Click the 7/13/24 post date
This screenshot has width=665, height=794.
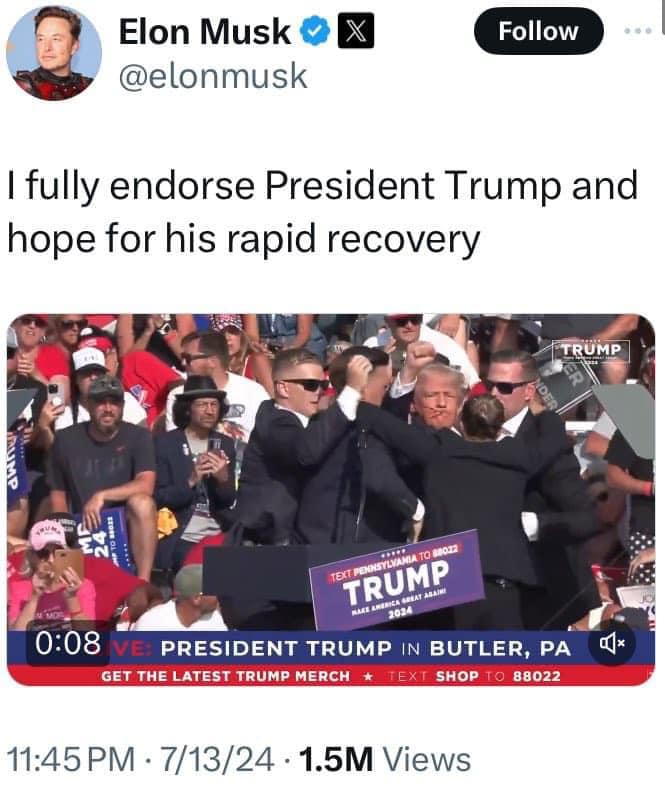(217, 760)
